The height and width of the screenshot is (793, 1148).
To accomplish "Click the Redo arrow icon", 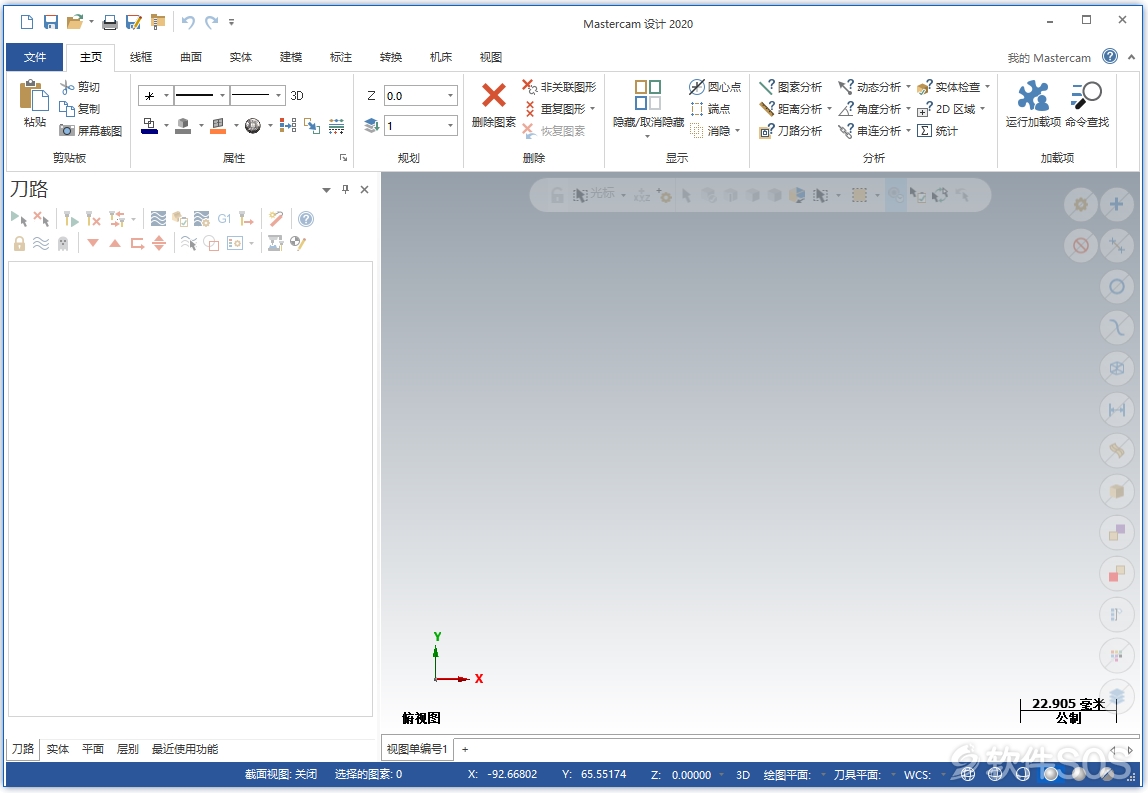I will tap(212, 22).
